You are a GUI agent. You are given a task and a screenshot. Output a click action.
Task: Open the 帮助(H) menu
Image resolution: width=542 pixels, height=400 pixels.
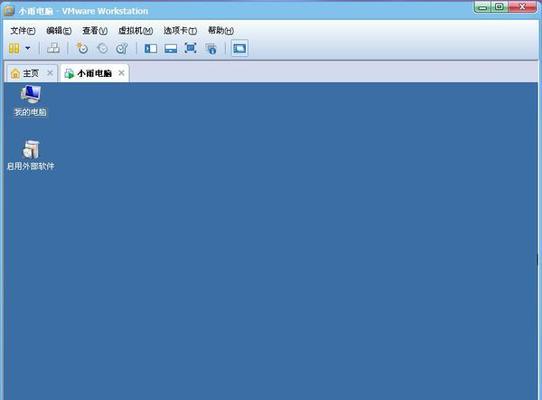coord(221,31)
